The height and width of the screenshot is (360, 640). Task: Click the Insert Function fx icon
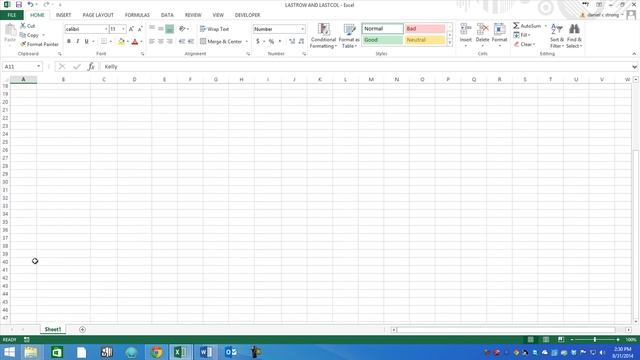(x=91, y=67)
